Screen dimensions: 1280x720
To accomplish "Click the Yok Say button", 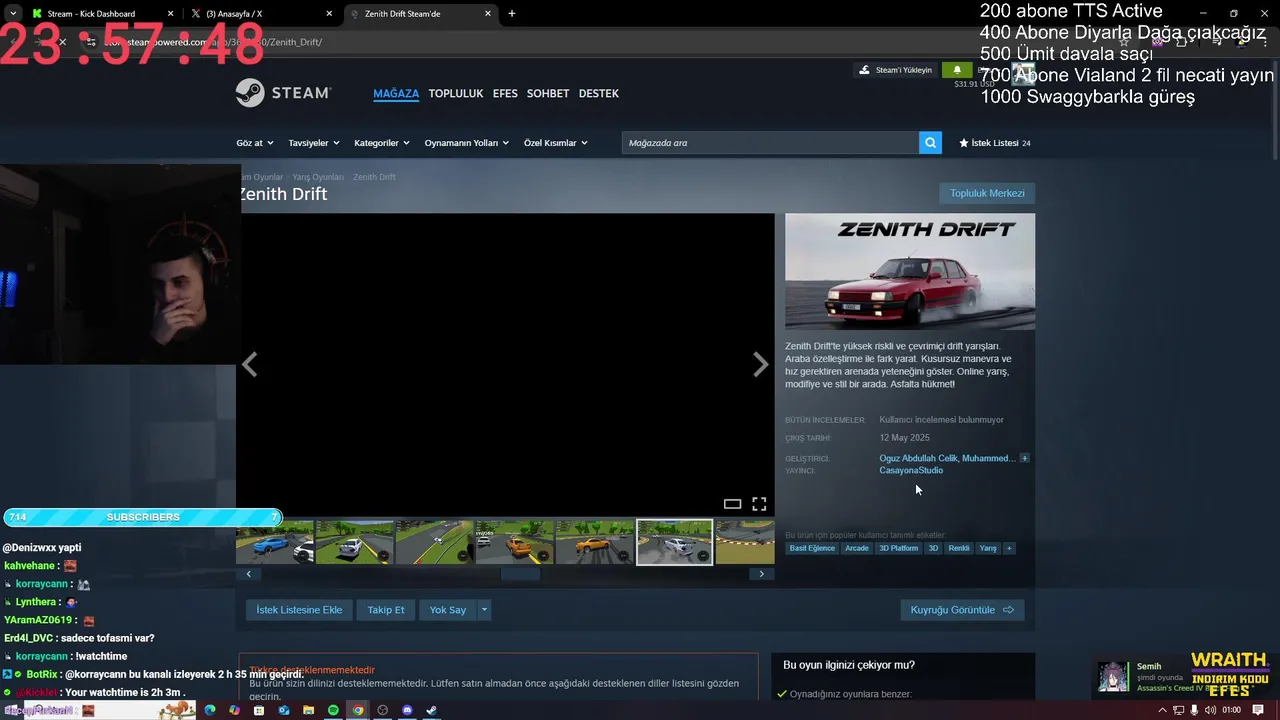I will pyautogui.click(x=448, y=610).
